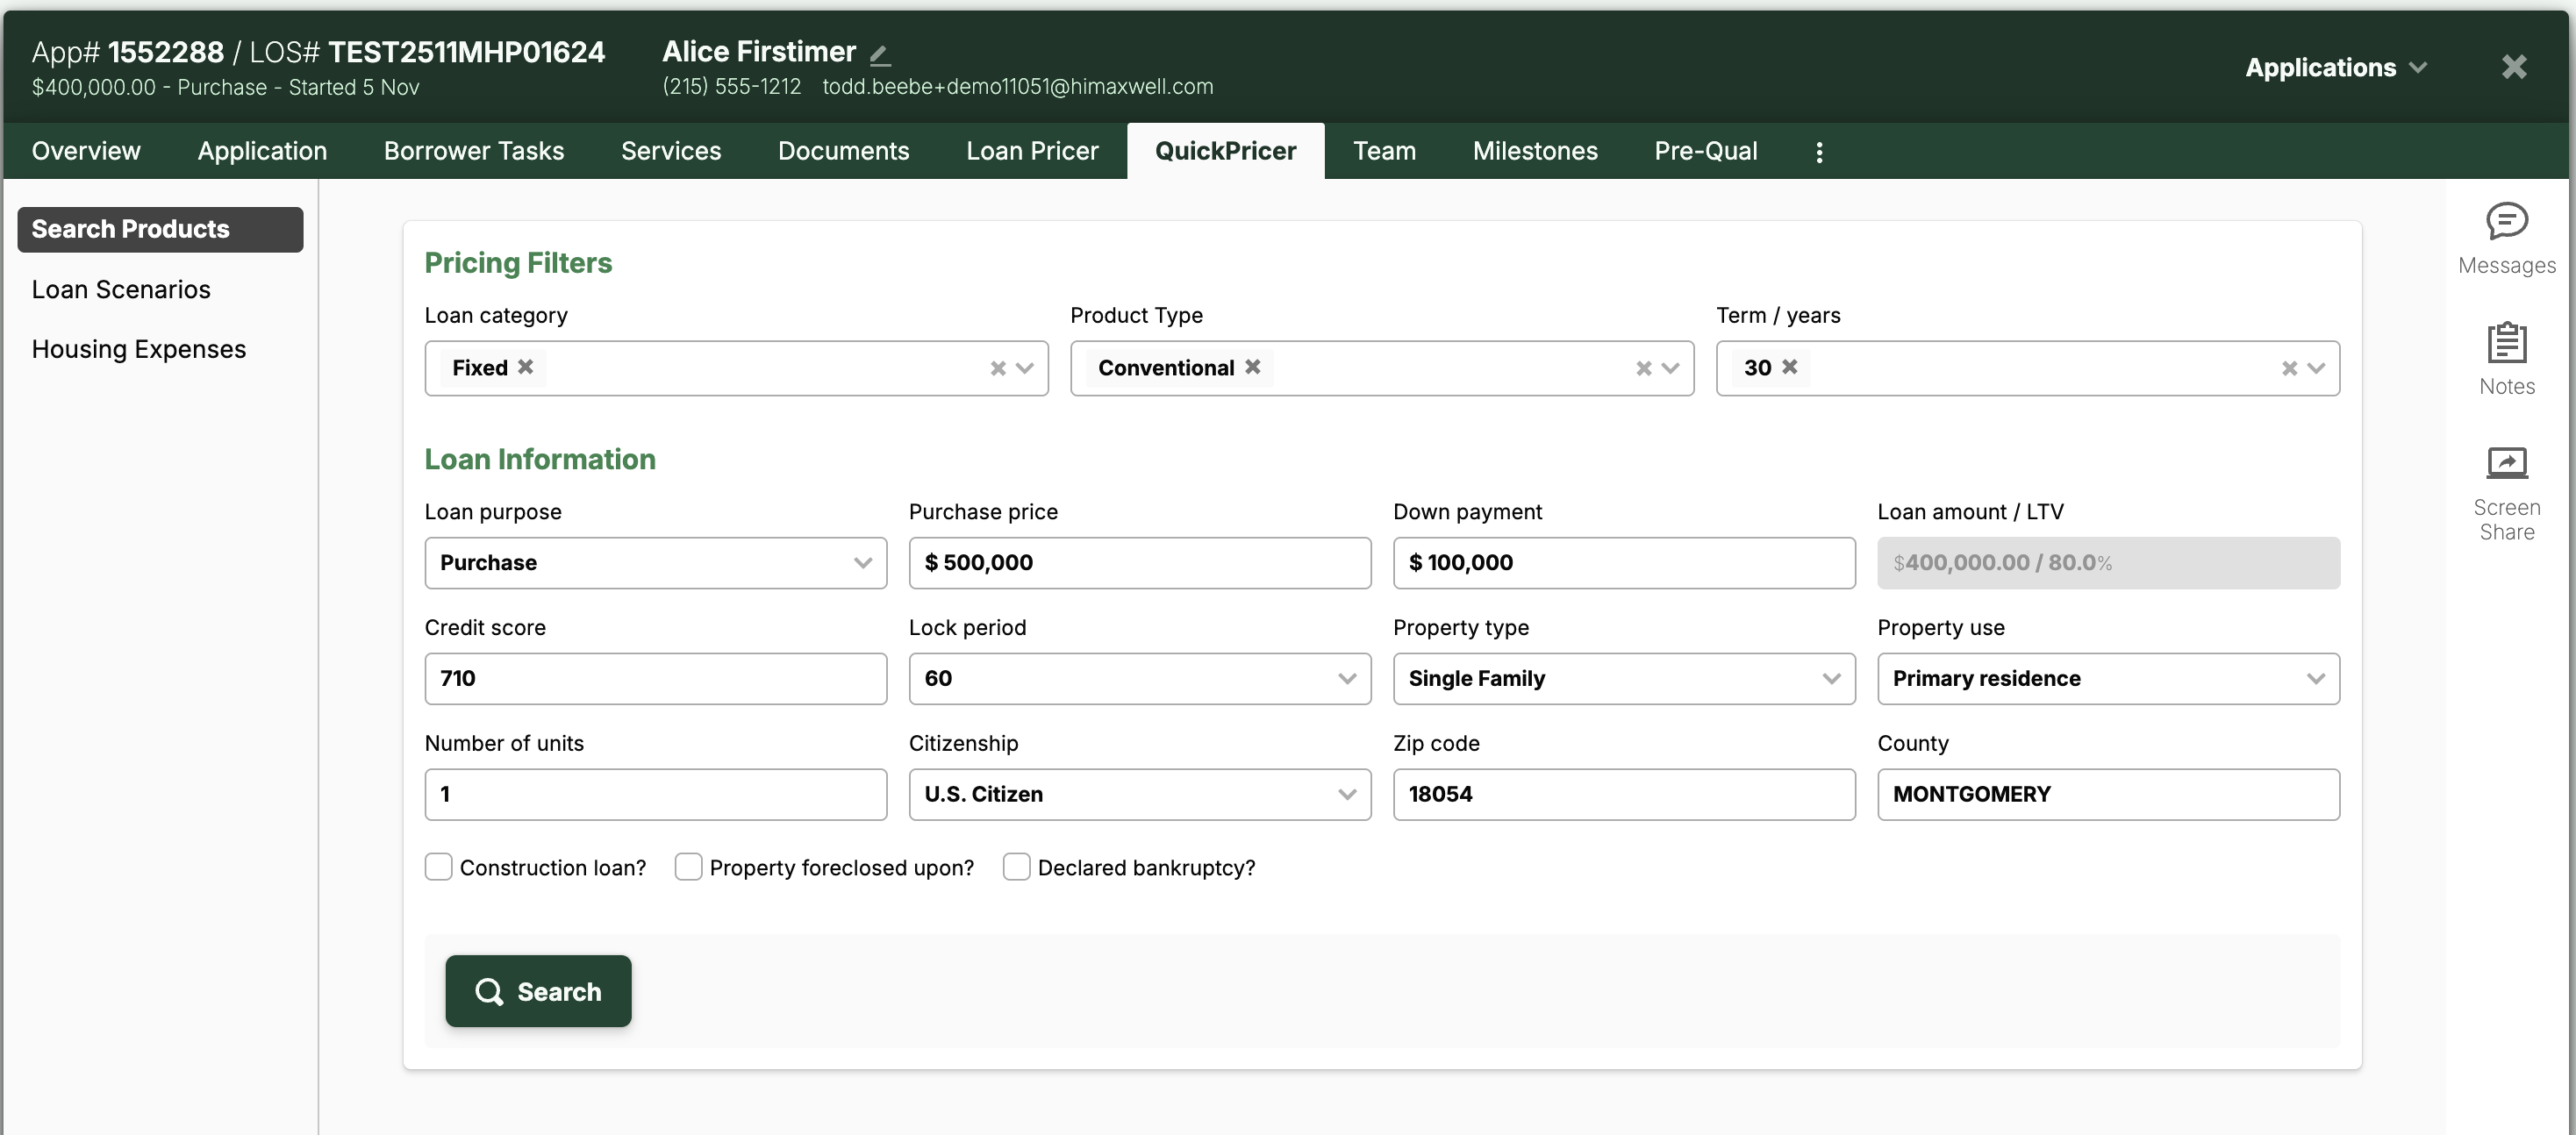Remove the 30 year term tag
Screen dimensions: 2576x1135
1790,367
